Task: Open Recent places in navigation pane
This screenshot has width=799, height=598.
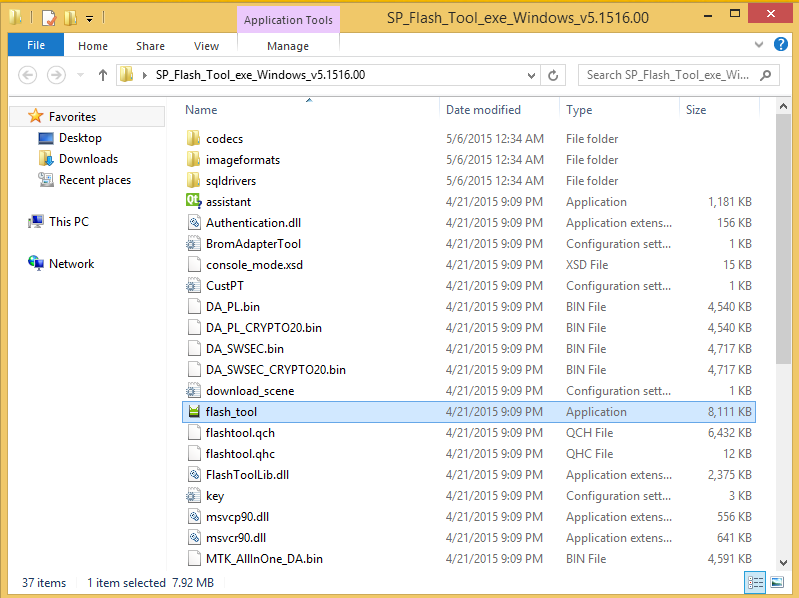Action: 95,180
